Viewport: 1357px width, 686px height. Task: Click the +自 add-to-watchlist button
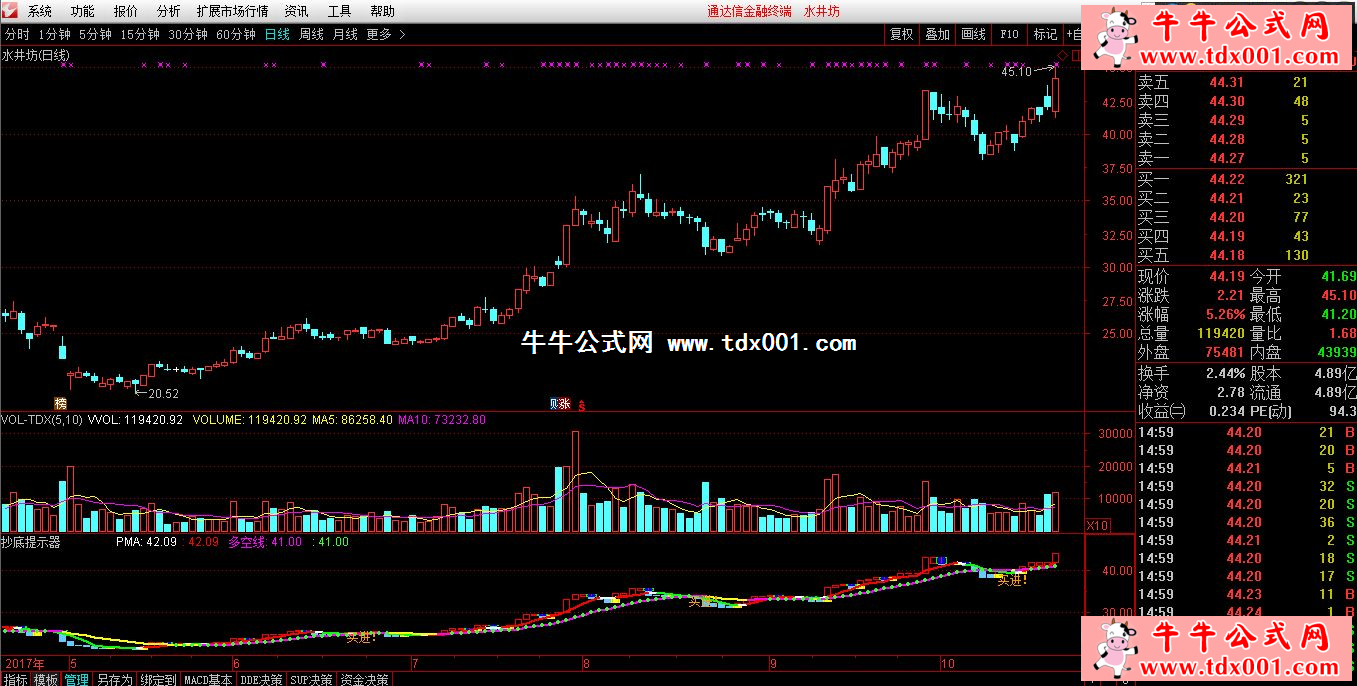tap(1074, 34)
